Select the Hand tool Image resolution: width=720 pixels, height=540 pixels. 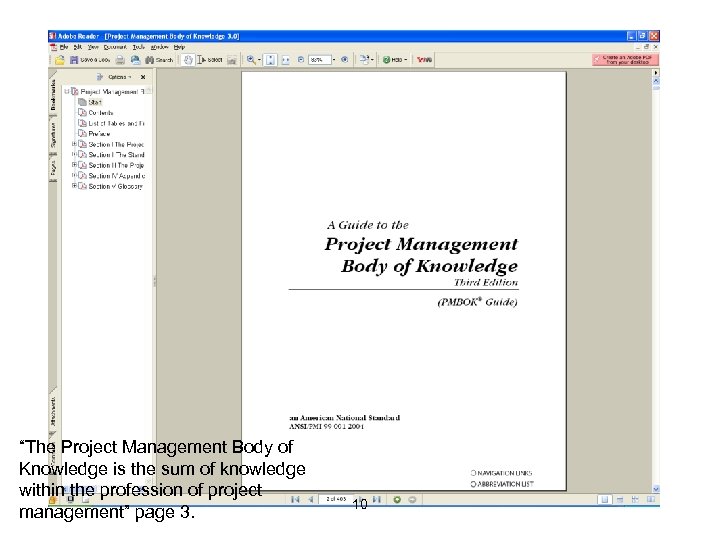point(188,60)
